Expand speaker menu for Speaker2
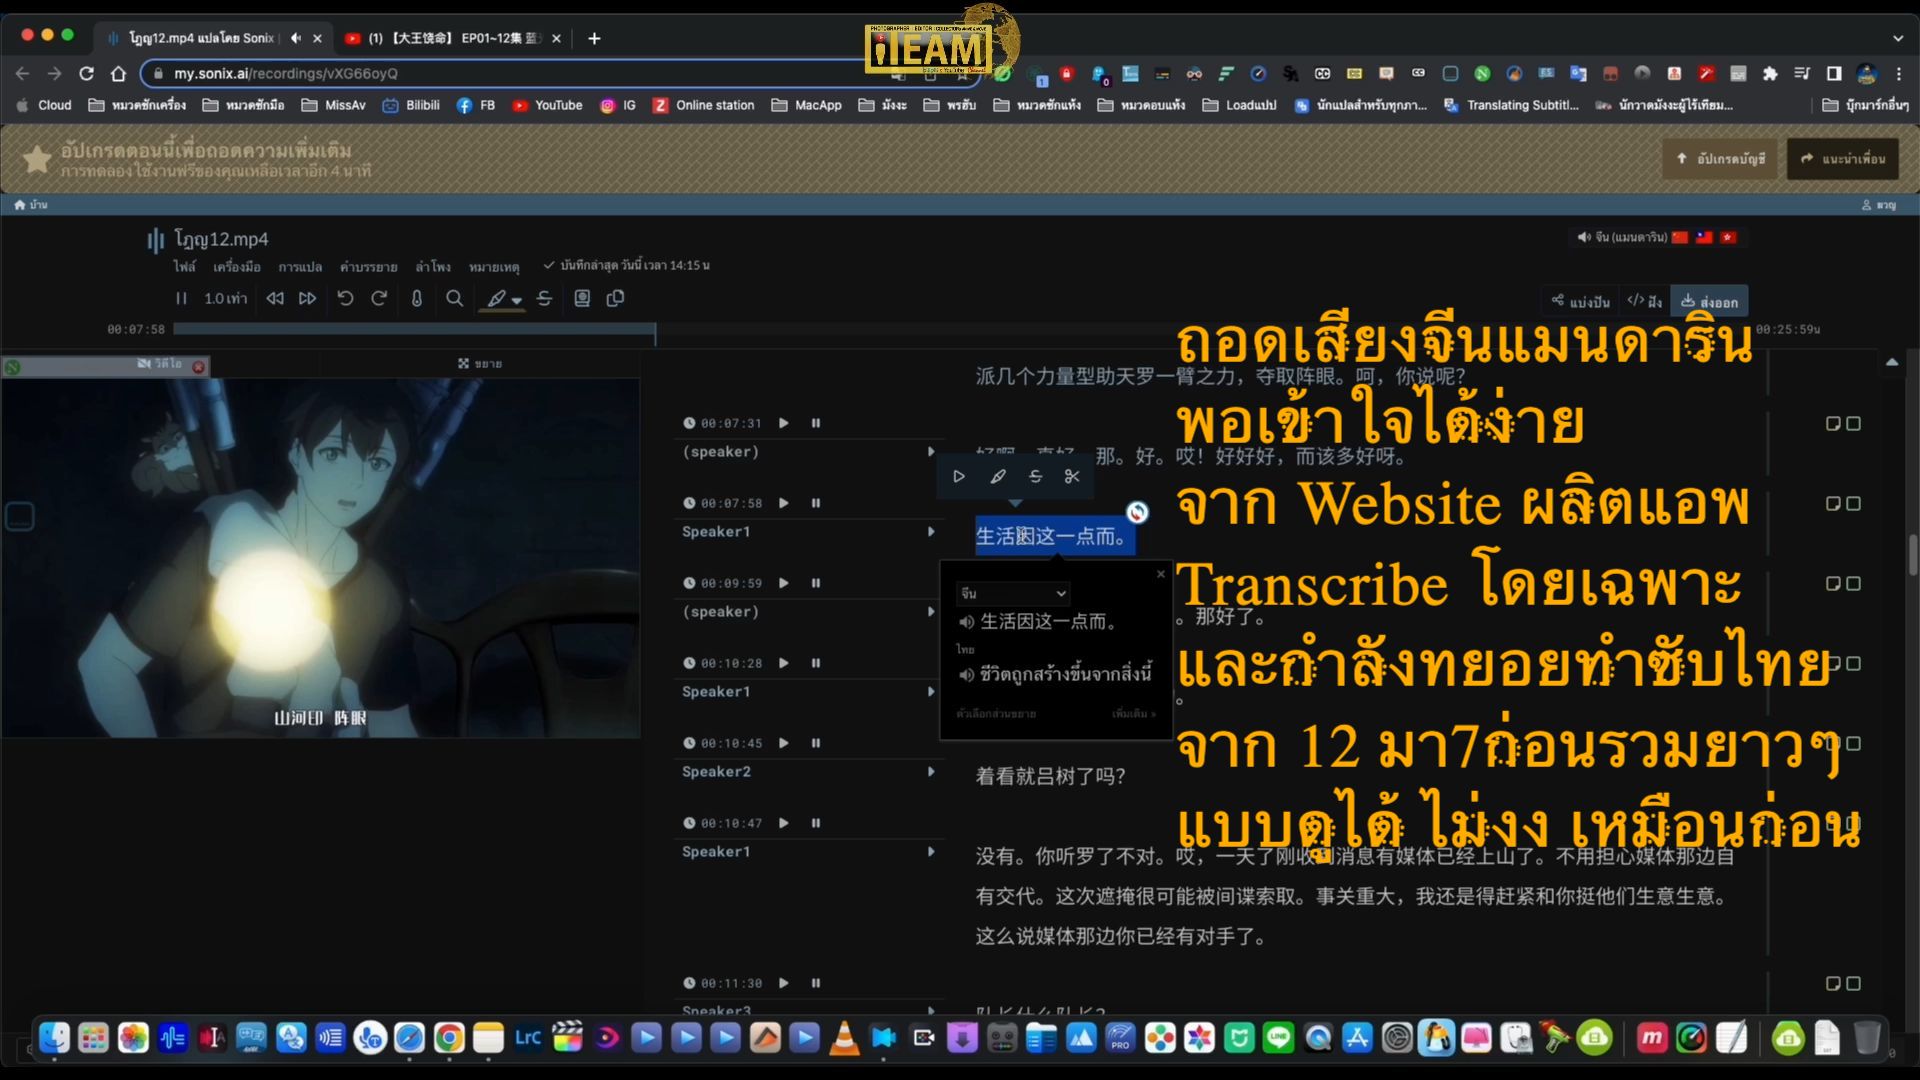This screenshot has width=1920, height=1080. pos(931,772)
